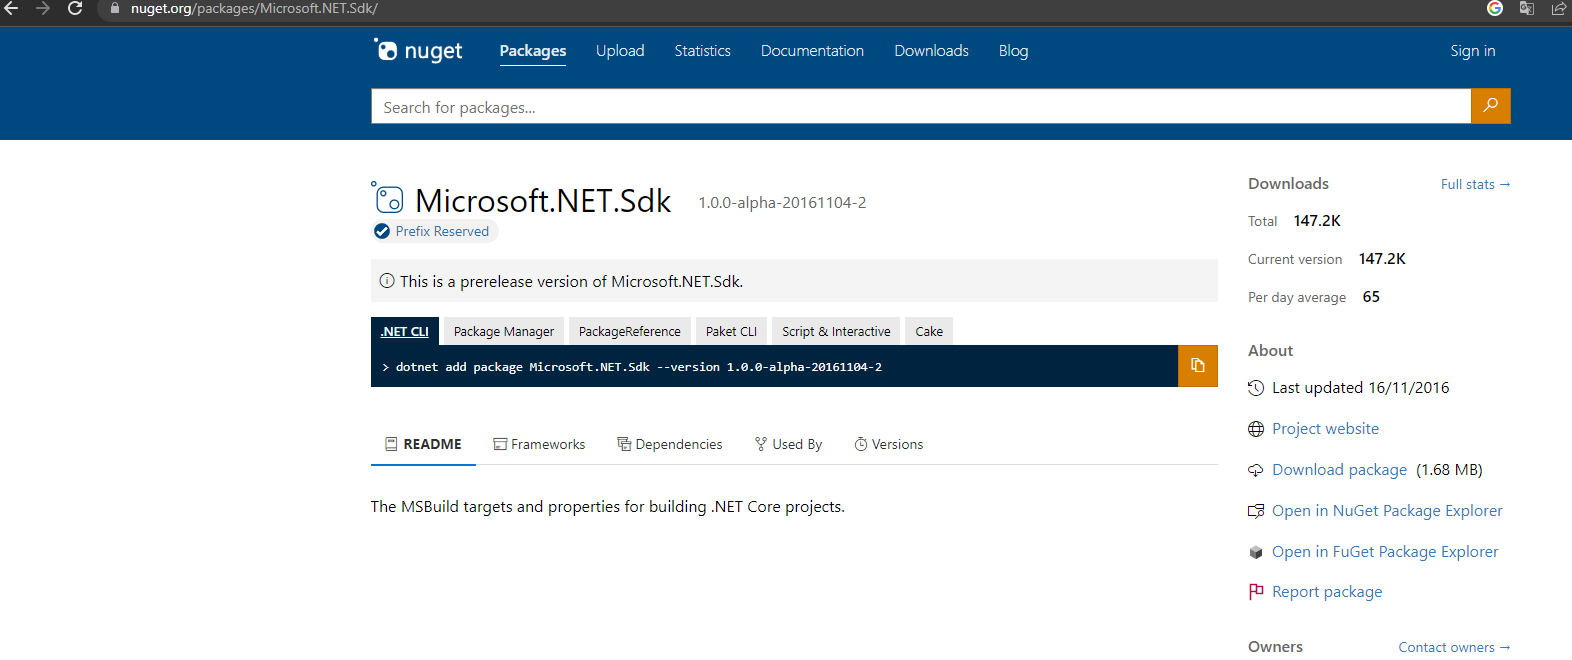Click the Per day average value 65
Viewport: 1572px width, 660px height.
click(x=1371, y=297)
